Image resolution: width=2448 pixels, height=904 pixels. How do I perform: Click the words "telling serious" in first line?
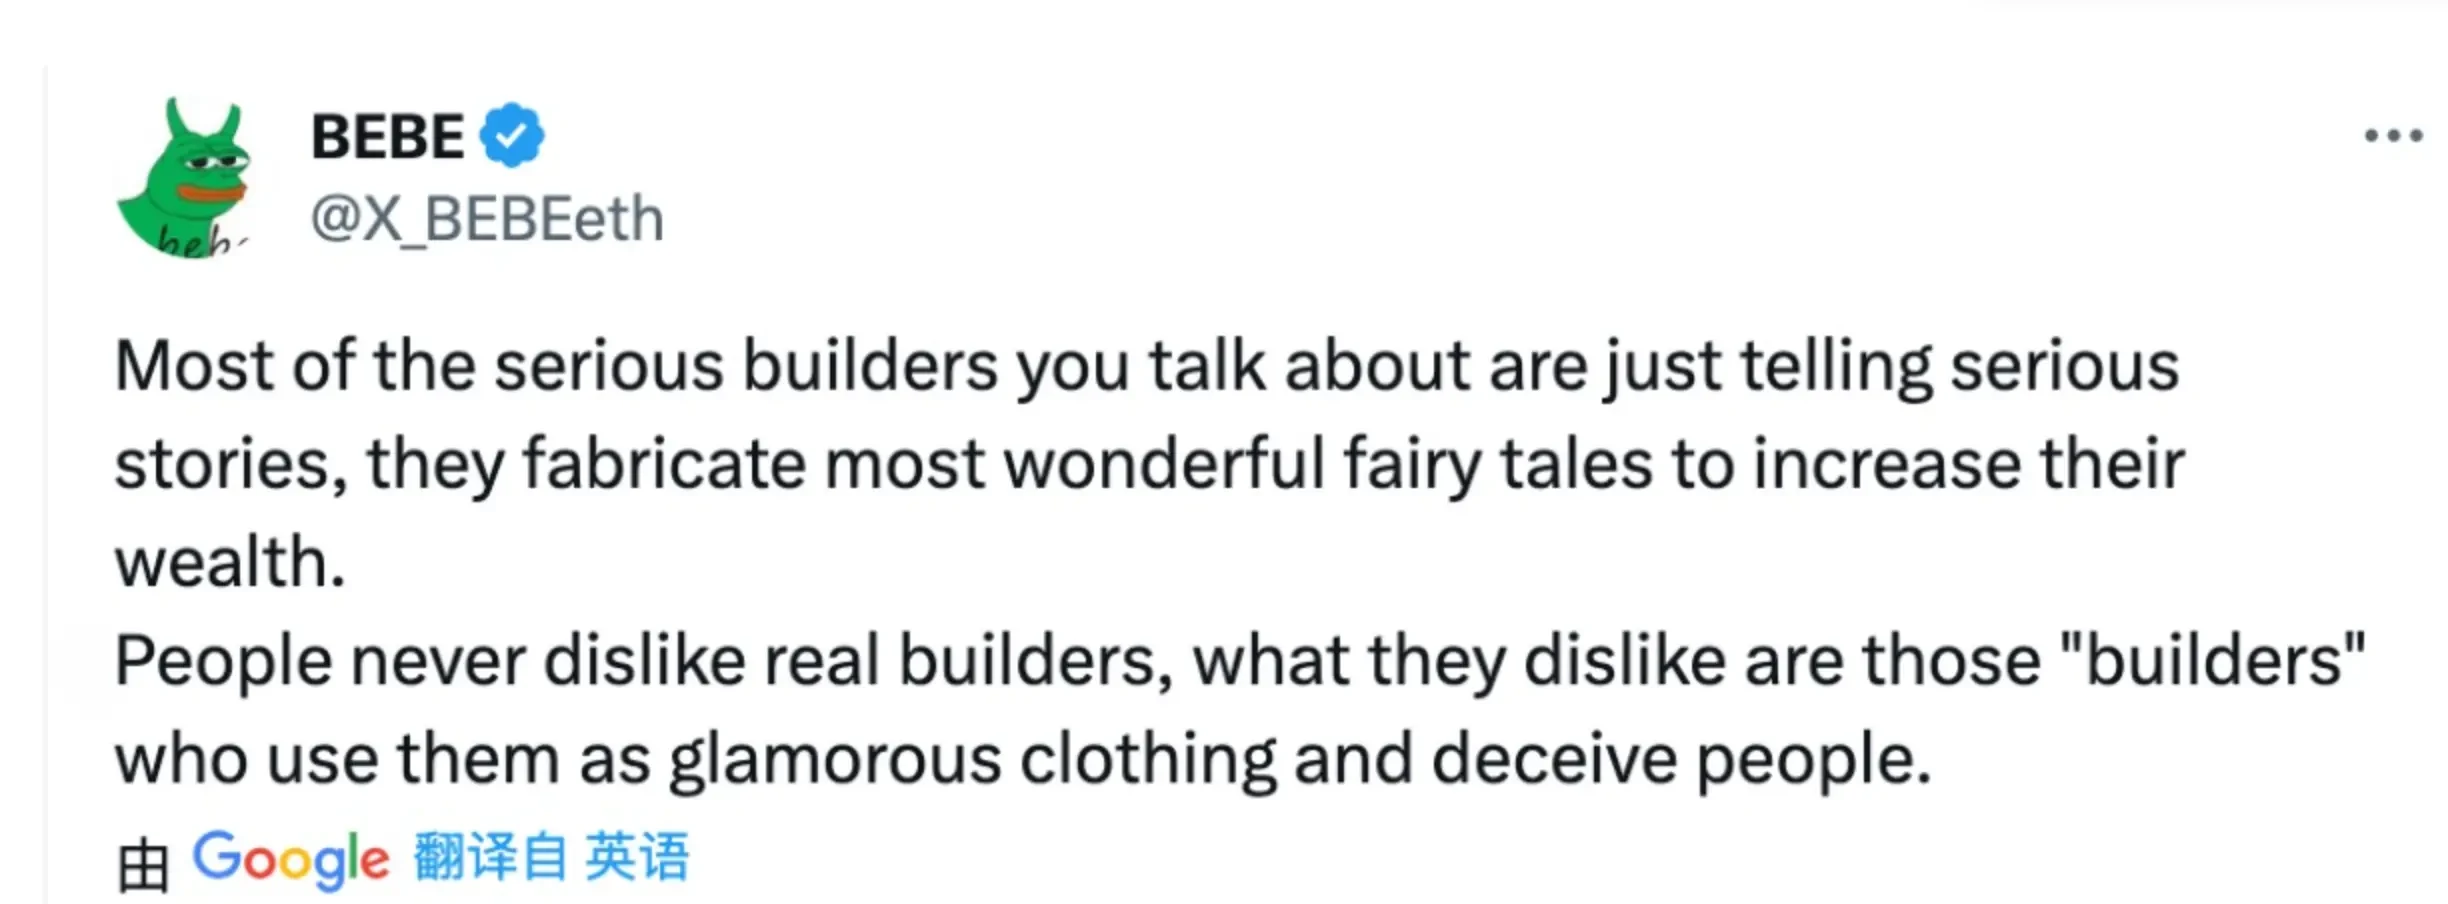[1959, 366]
